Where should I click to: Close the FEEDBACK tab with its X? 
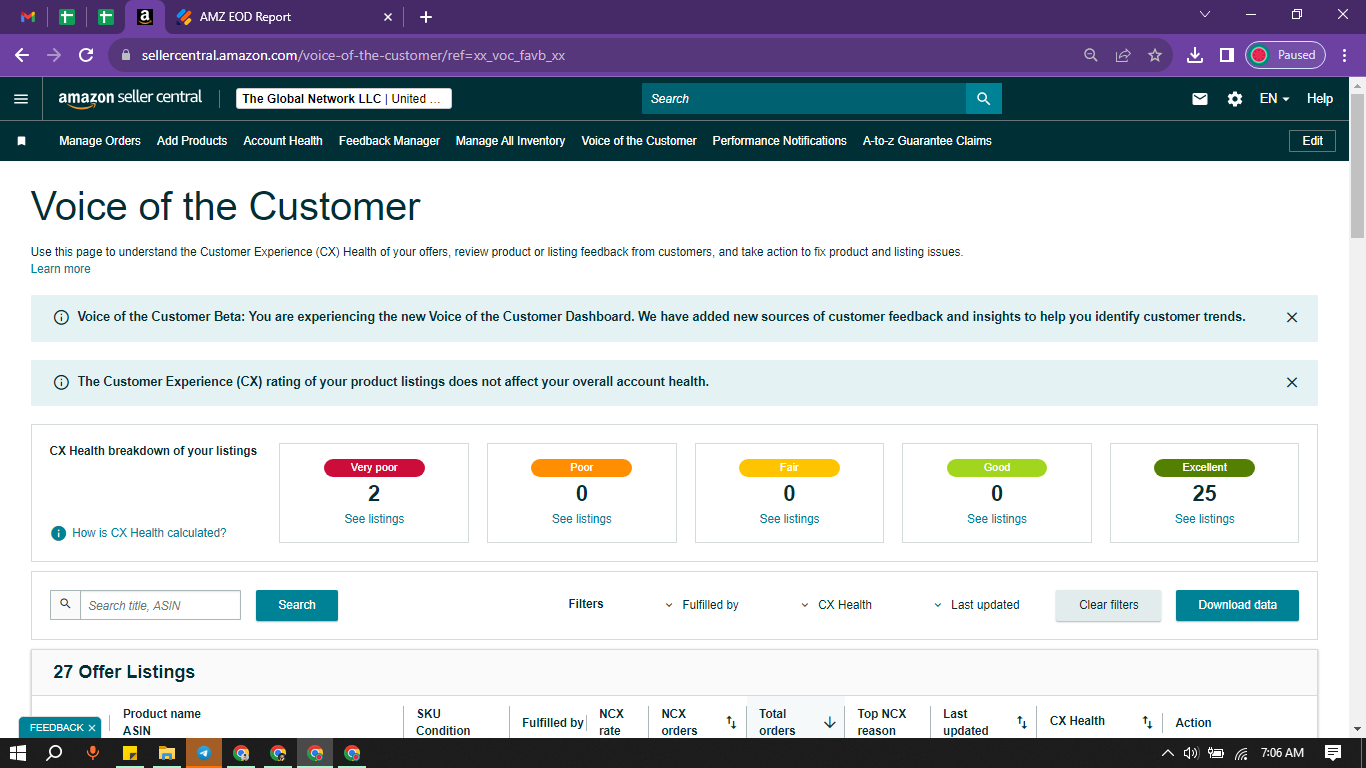[92, 728]
